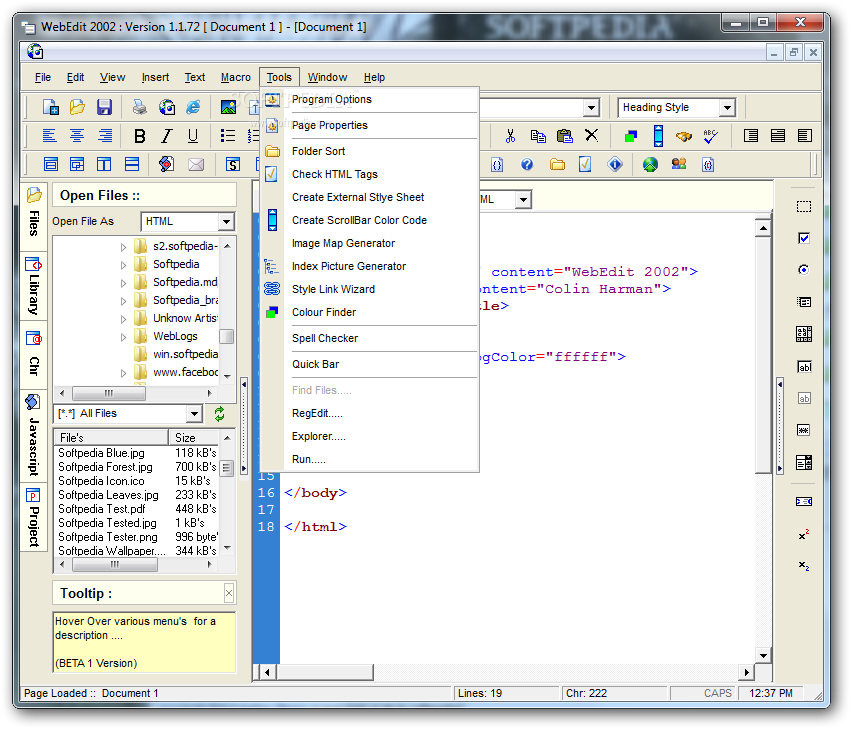
Task: Open the Macro menu
Action: [236, 77]
